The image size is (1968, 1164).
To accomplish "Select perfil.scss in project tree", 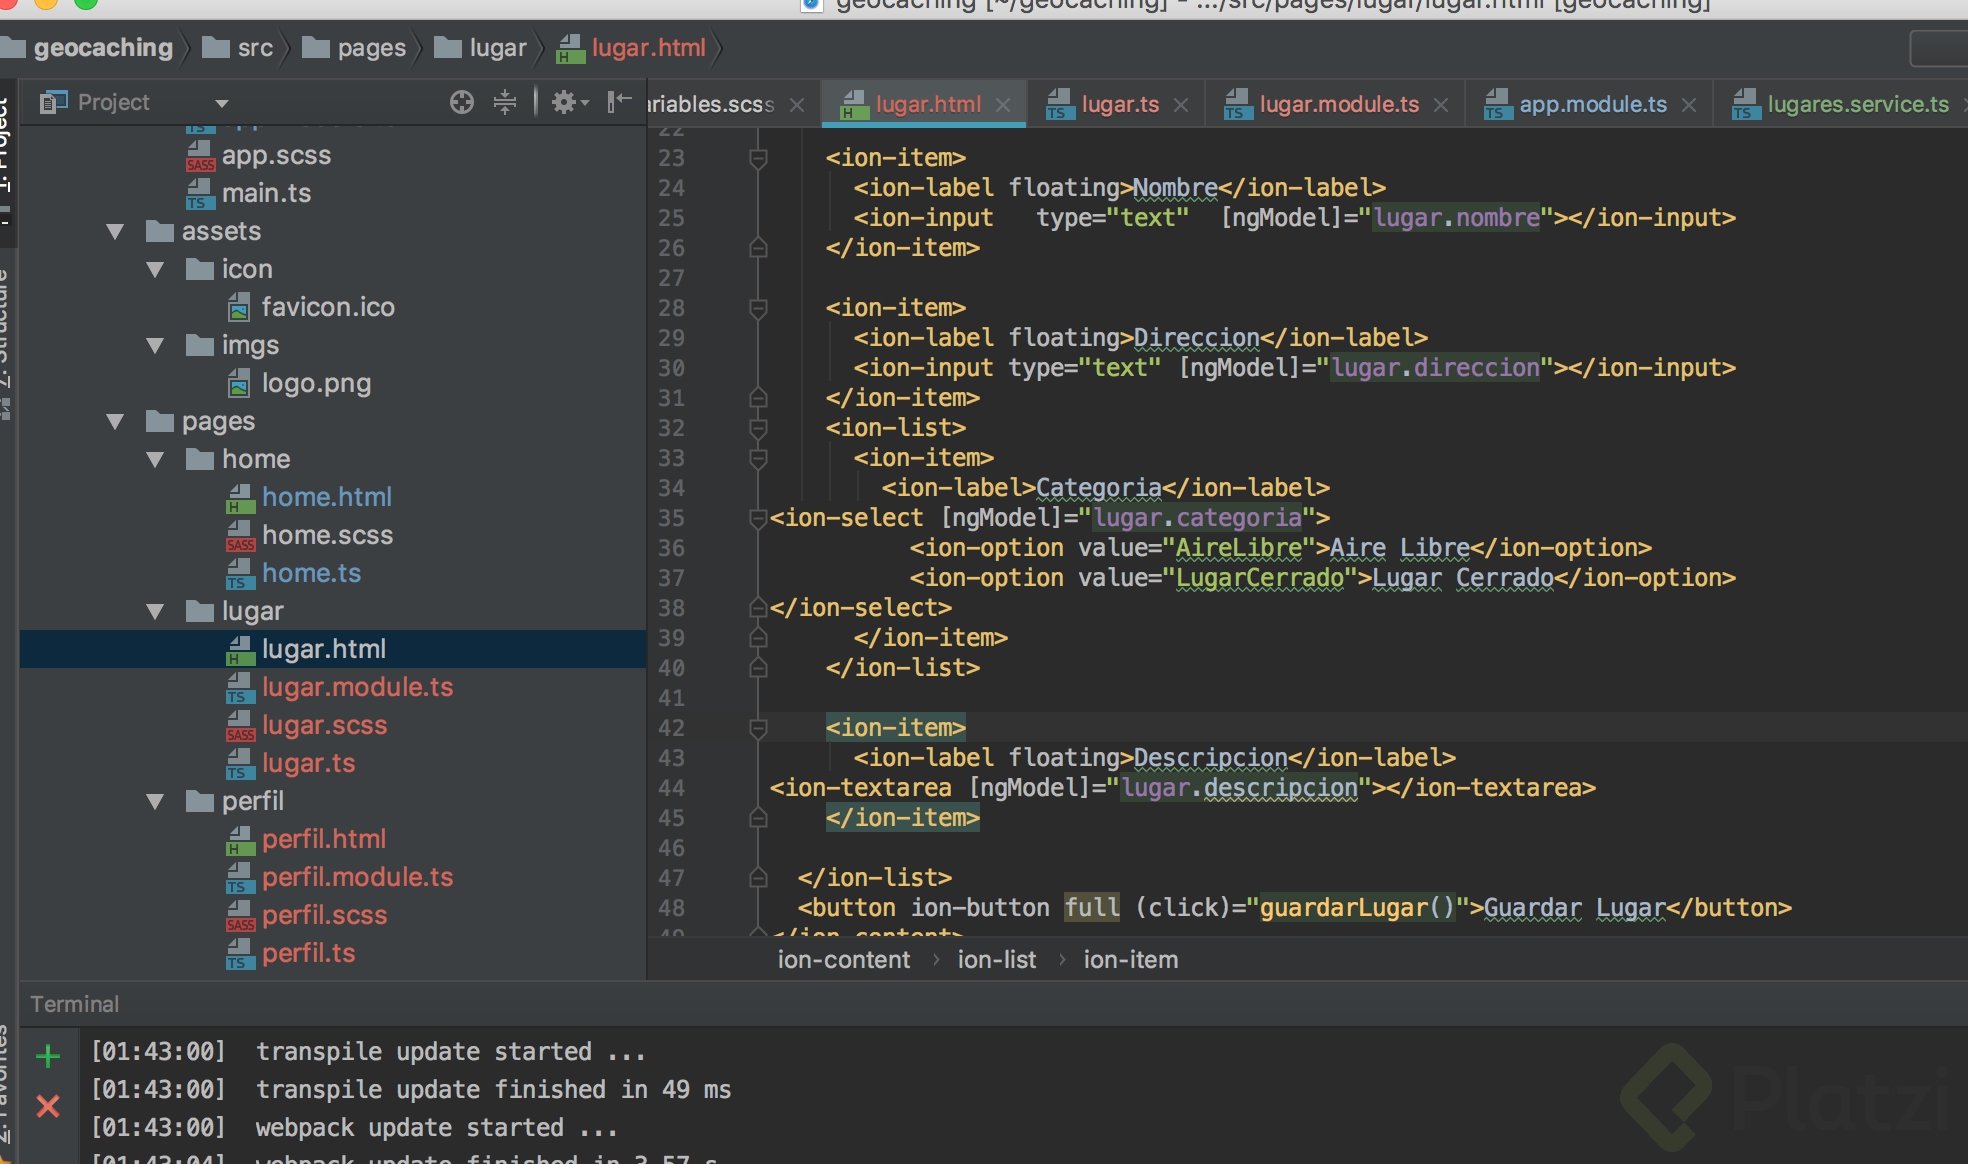I will [324, 915].
